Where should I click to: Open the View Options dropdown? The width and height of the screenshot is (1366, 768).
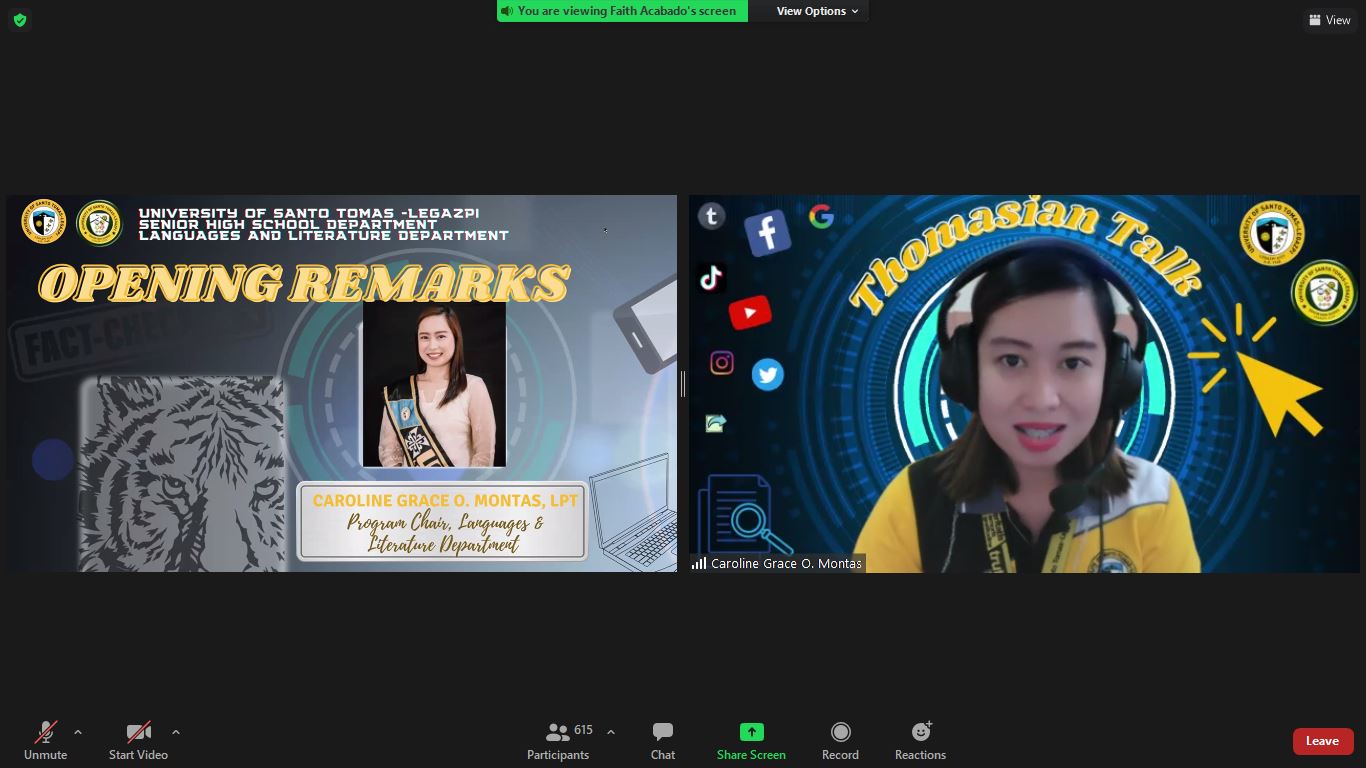pos(817,11)
